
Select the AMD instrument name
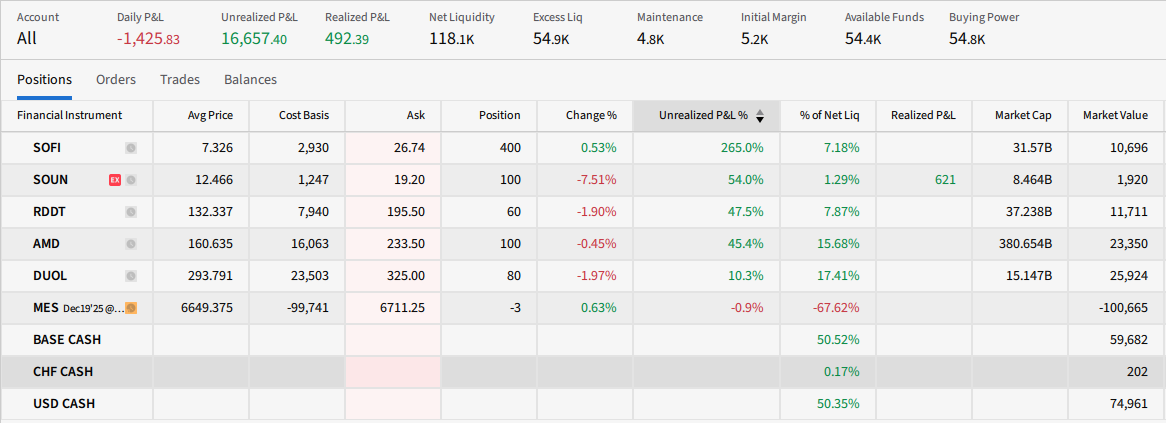(47, 244)
